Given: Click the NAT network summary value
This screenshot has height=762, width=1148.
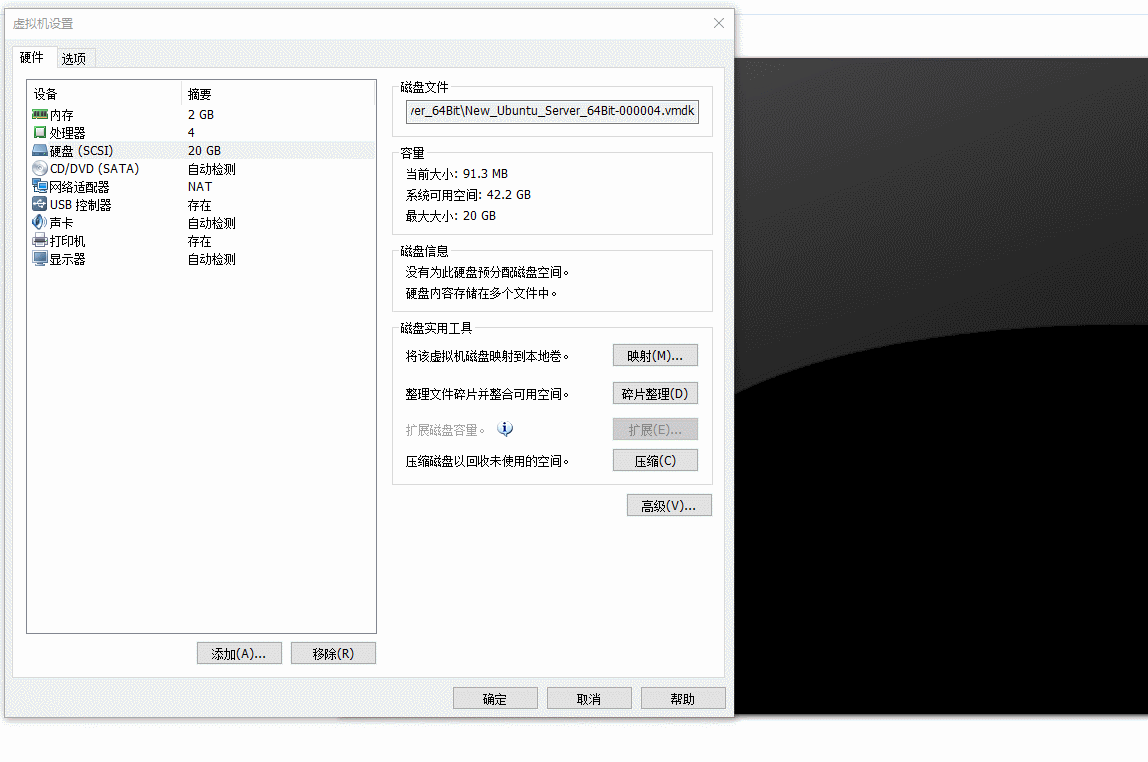Looking at the screenshot, I should coord(200,187).
